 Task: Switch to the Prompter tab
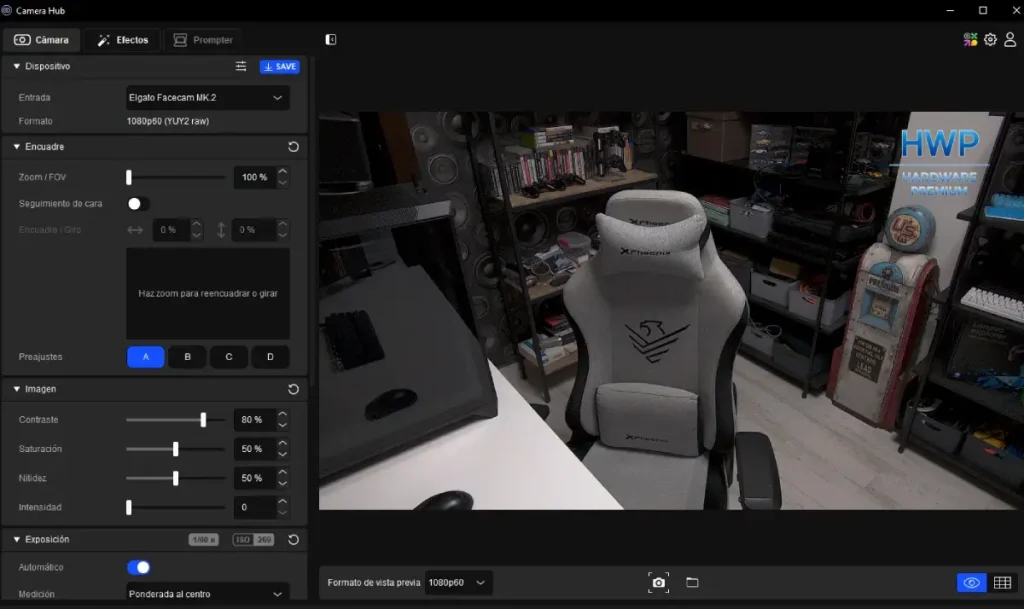pyautogui.click(x=203, y=40)
